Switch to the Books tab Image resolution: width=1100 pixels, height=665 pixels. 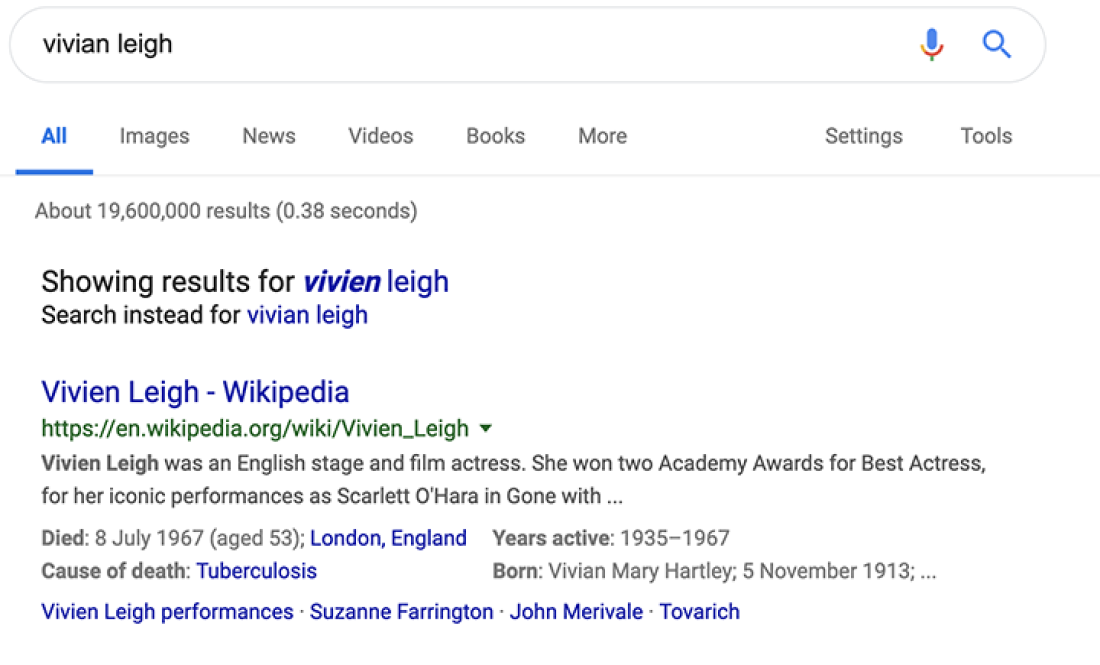494,135
